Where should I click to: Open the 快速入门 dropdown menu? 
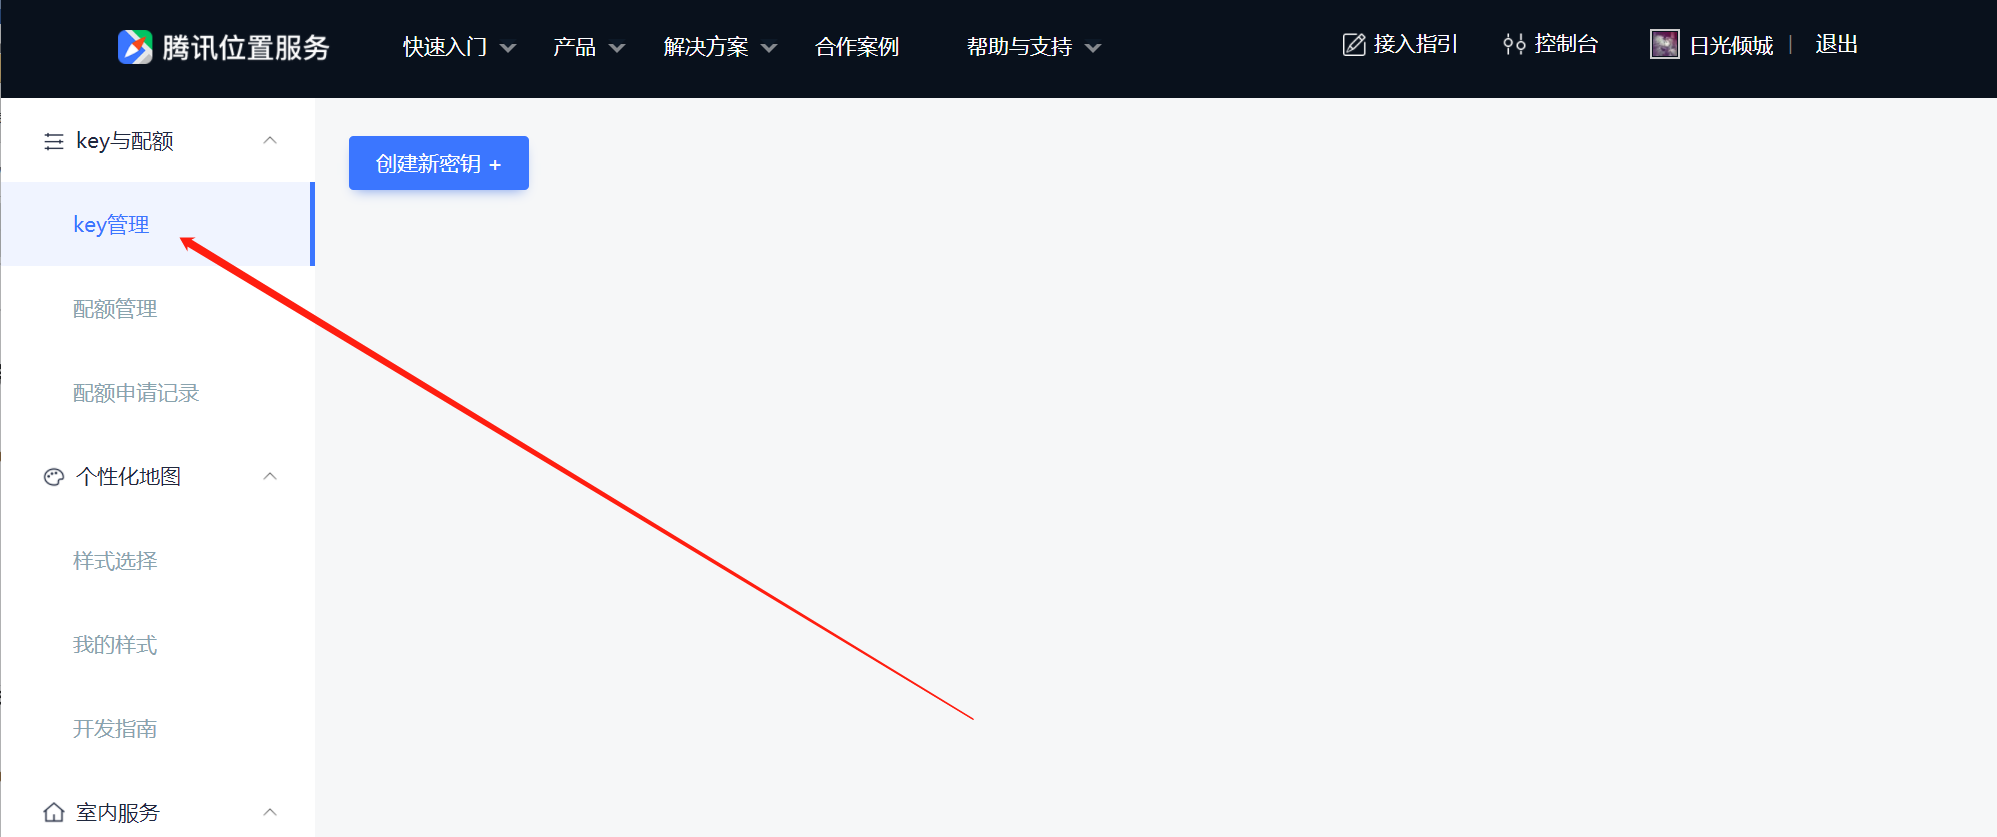point(459,47)
